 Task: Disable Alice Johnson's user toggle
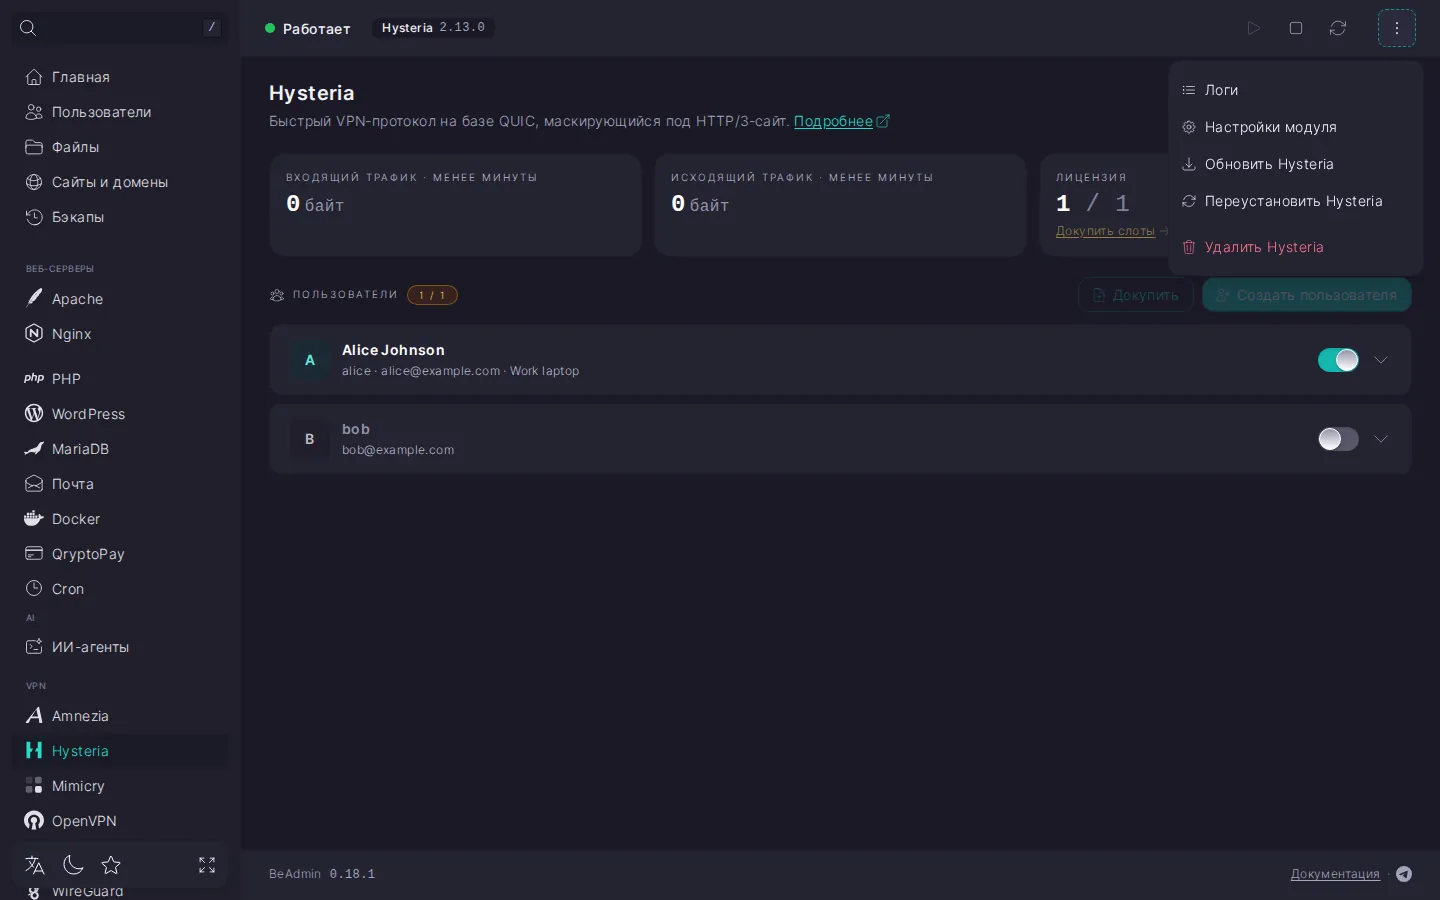[1338, 360]
